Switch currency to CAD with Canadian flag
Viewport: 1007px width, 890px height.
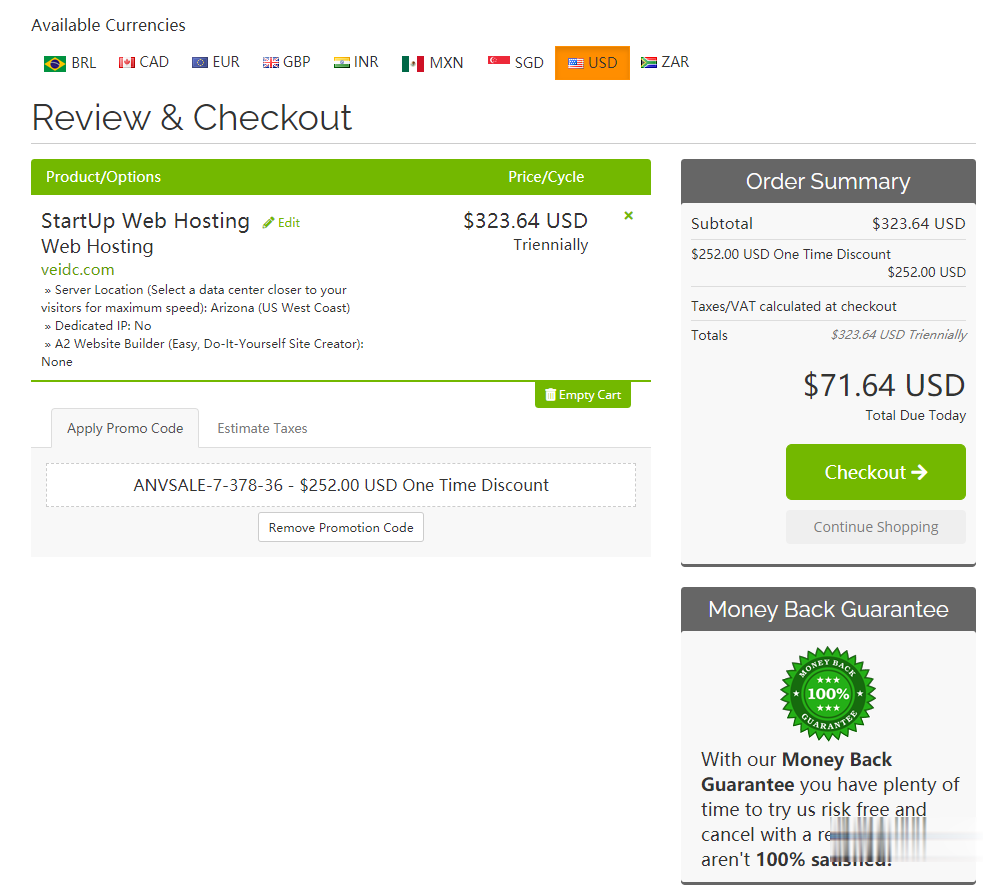144,62
